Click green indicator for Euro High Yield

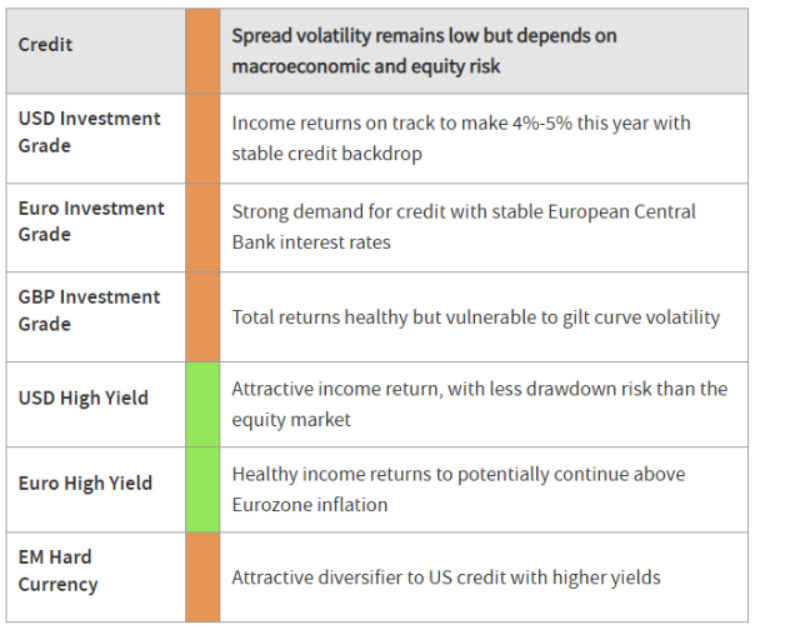[203, 489]
